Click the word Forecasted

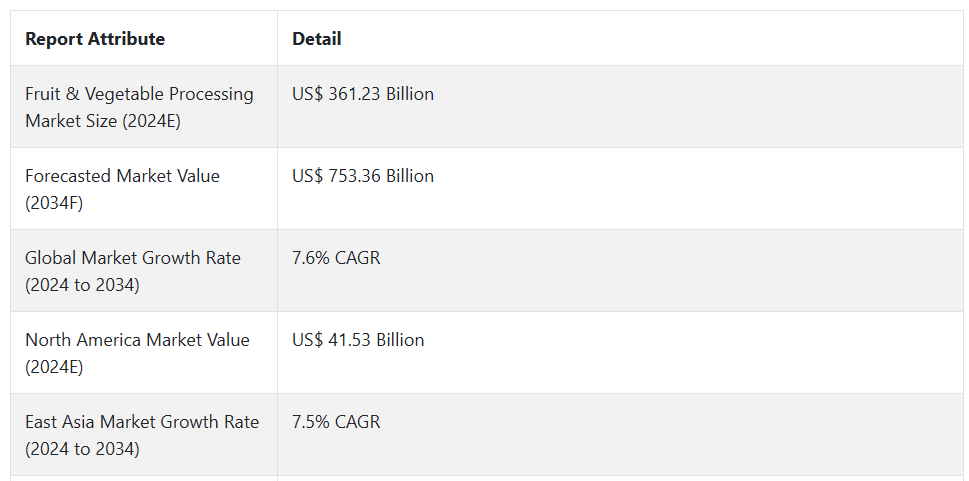68,176
